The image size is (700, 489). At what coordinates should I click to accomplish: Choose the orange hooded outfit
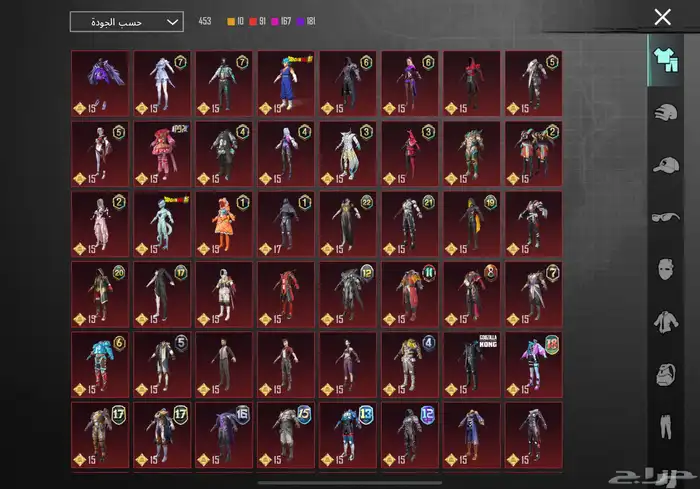[223, 224]
